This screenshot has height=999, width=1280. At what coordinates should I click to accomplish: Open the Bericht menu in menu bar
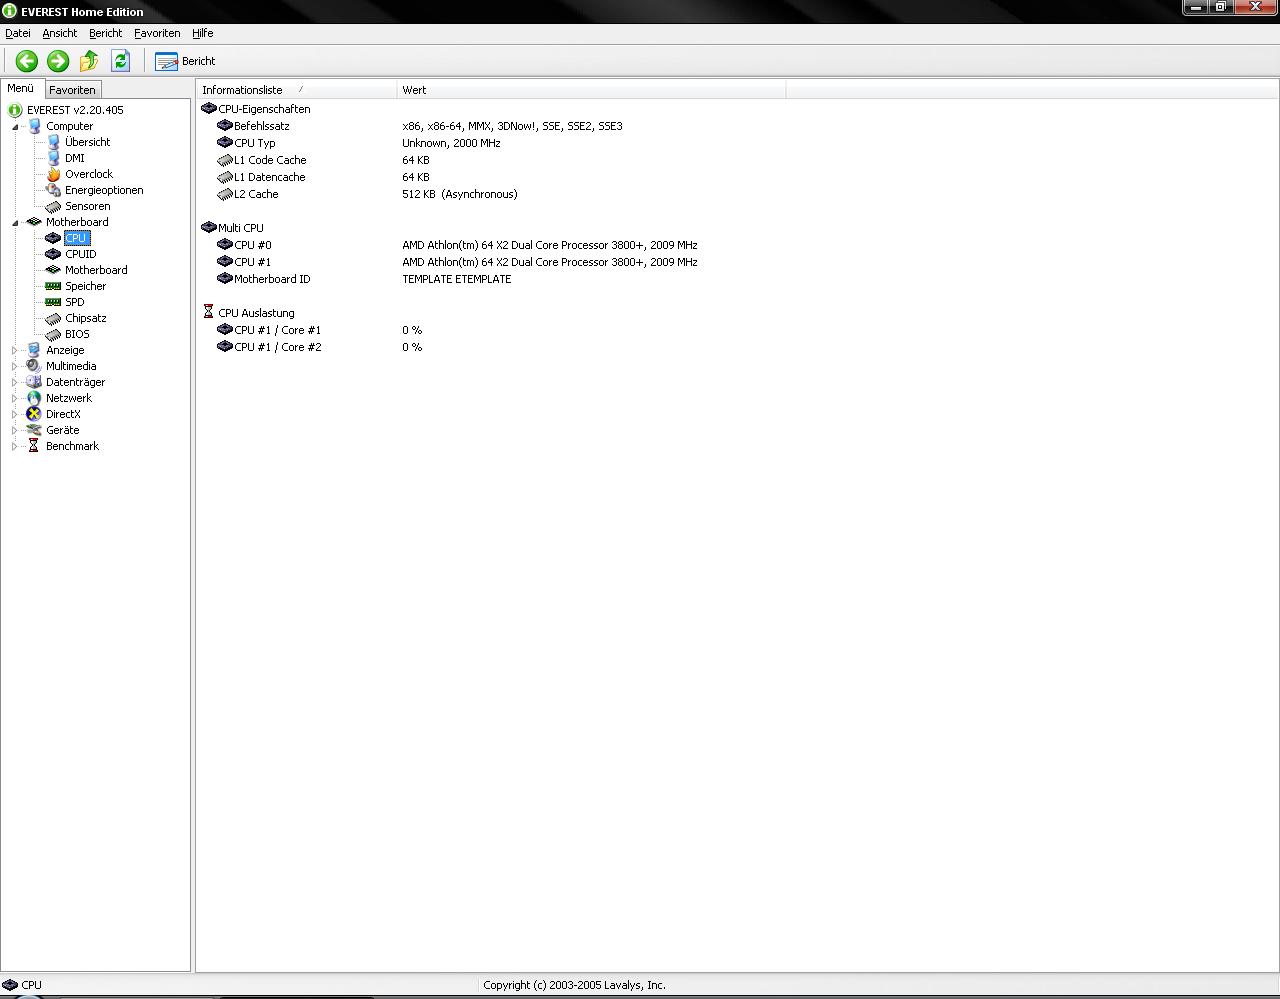[x=105, y=33]
